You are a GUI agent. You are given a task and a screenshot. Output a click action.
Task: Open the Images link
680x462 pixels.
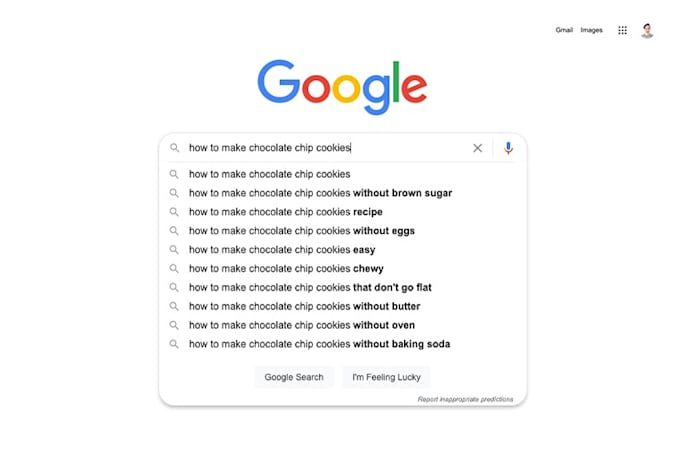[x=592, y=30]
